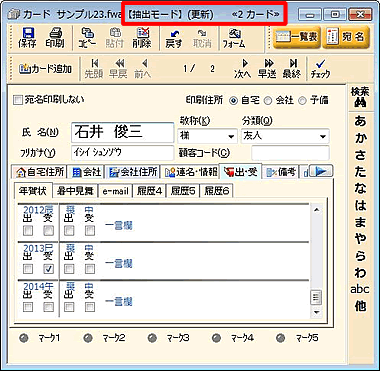Click the 次へ next card icon
Viewport: 380px width, 371px height.
pos(243,69)
